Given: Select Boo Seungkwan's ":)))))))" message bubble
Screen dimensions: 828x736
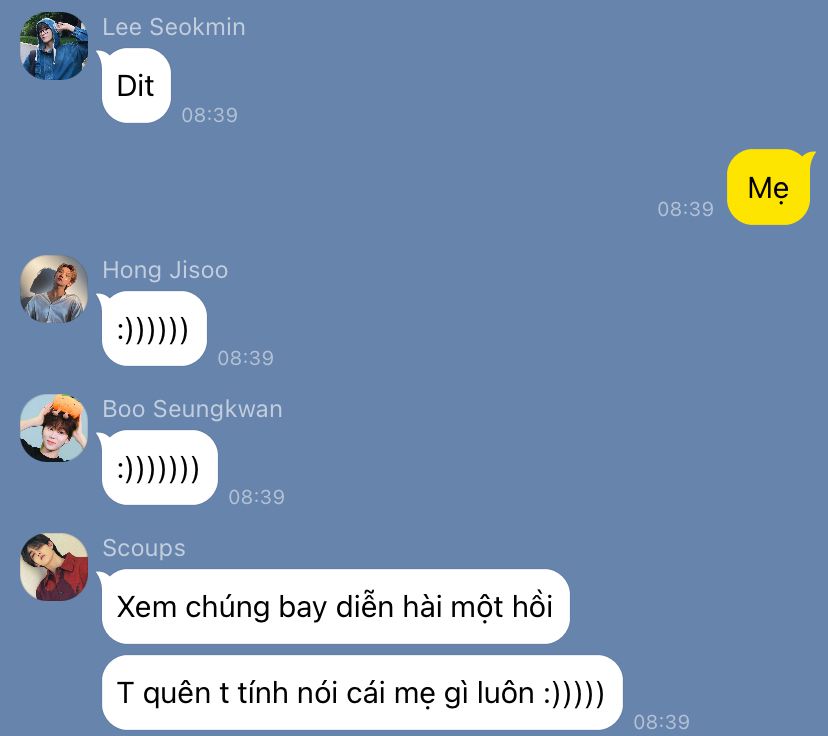Looking at the screenshot, I should click(x=159, y=468).
